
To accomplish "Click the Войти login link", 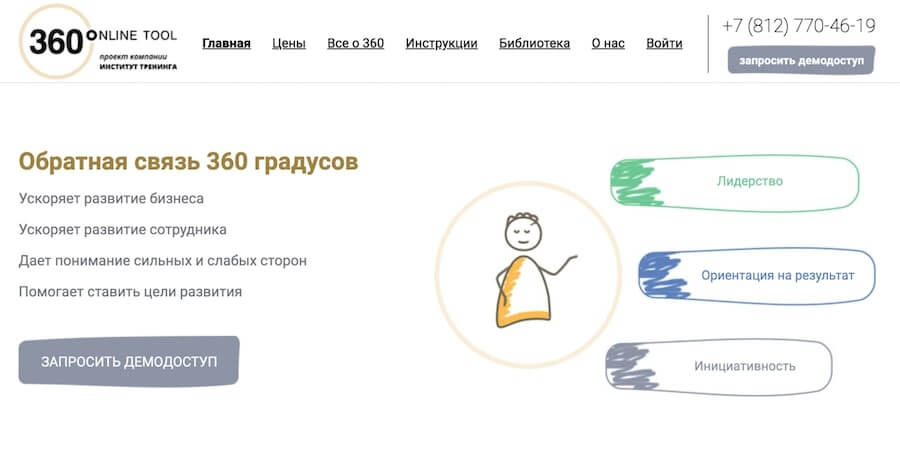I will (664, 43).
